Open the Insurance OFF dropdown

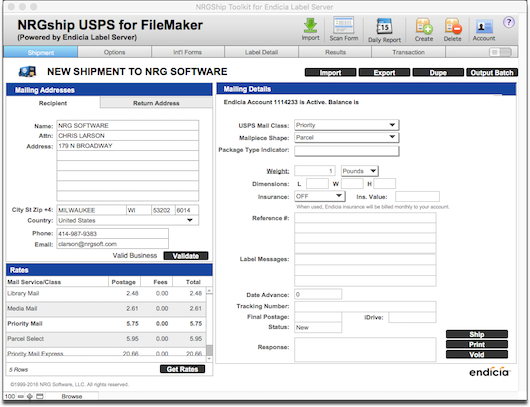(x=319, y=196)
